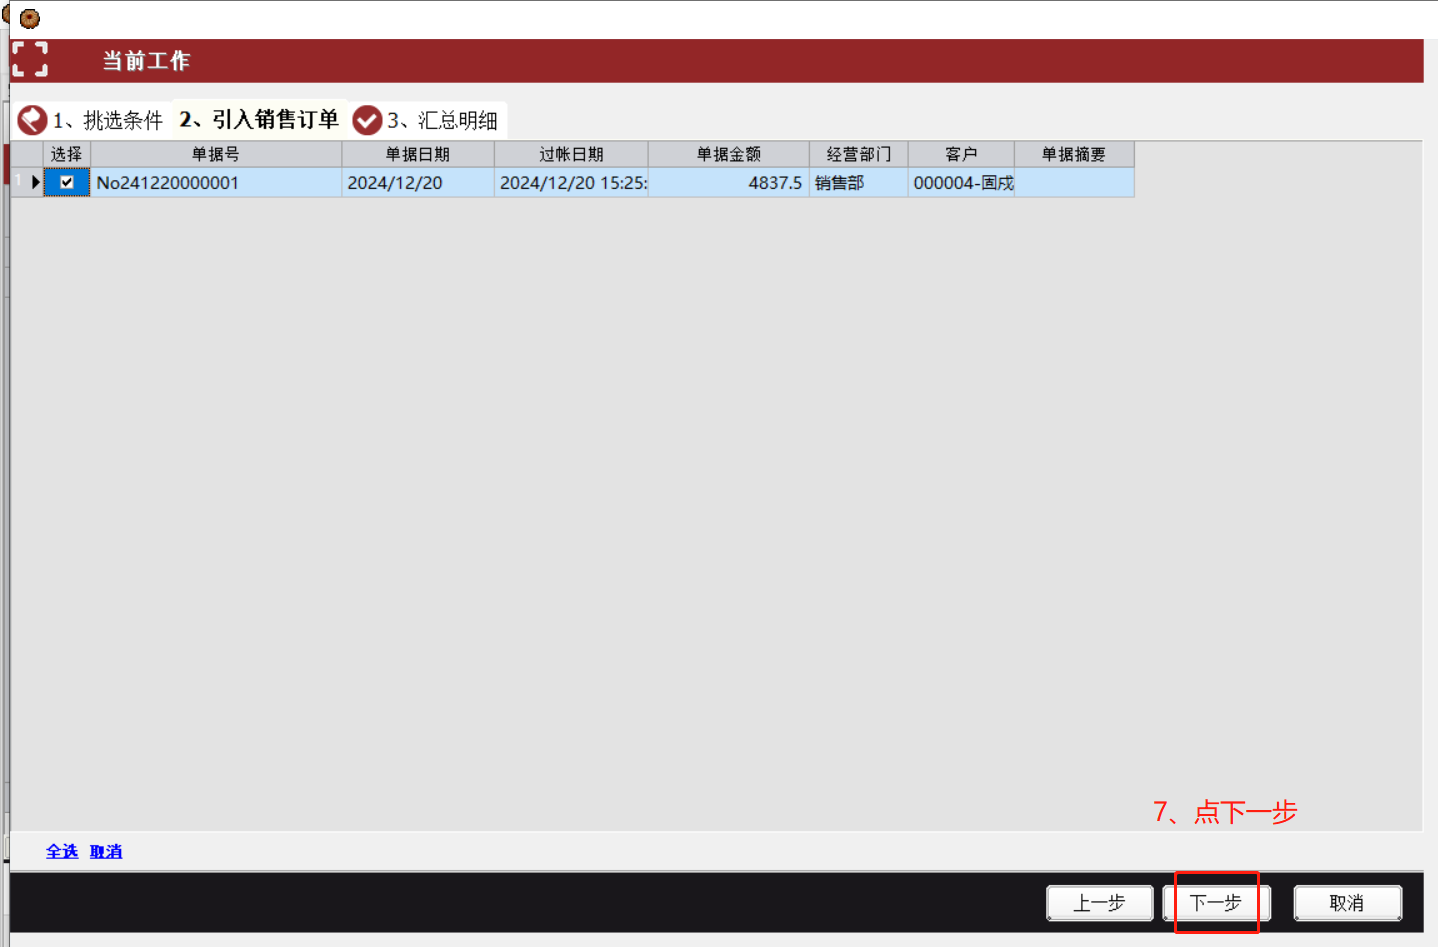Select the cell No241220000001

click(216, 183)
